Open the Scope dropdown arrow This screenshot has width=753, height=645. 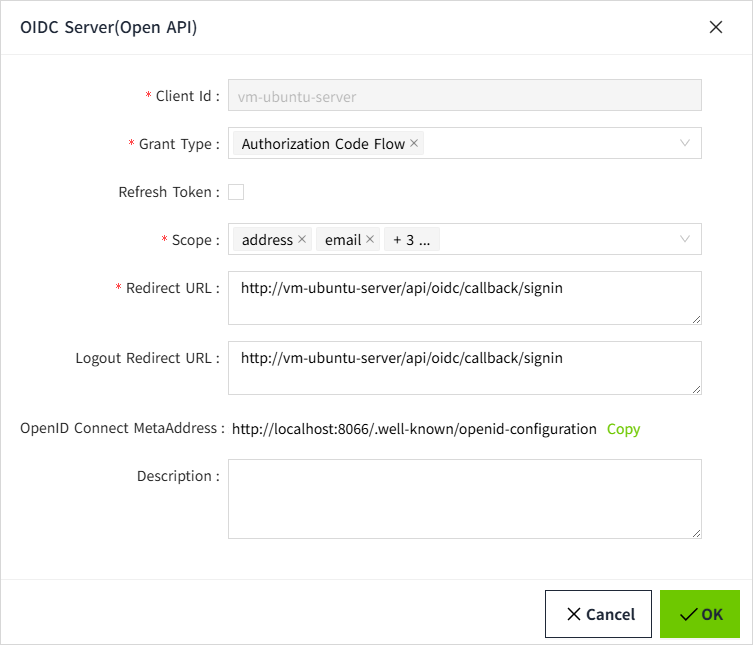coord(685,239)
